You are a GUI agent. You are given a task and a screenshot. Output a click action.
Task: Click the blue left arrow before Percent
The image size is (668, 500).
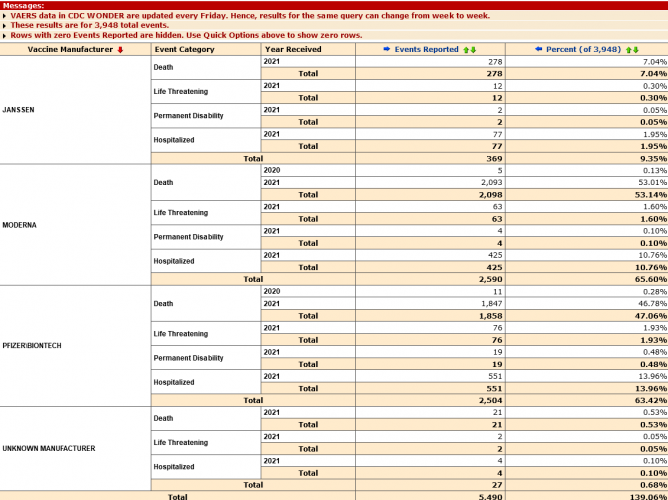pyautogui.click(x=538, y=49)
